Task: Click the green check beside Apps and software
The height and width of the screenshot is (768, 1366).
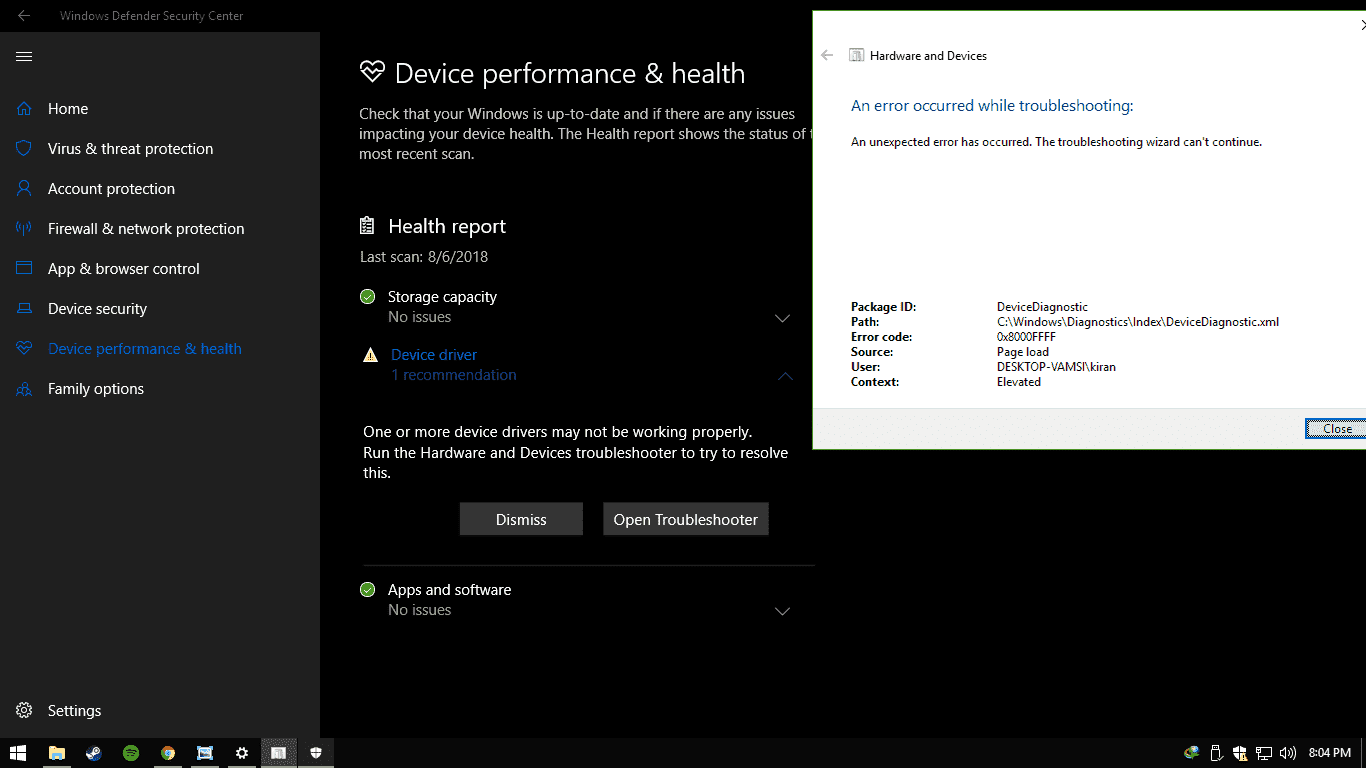Action: [368, 589]
